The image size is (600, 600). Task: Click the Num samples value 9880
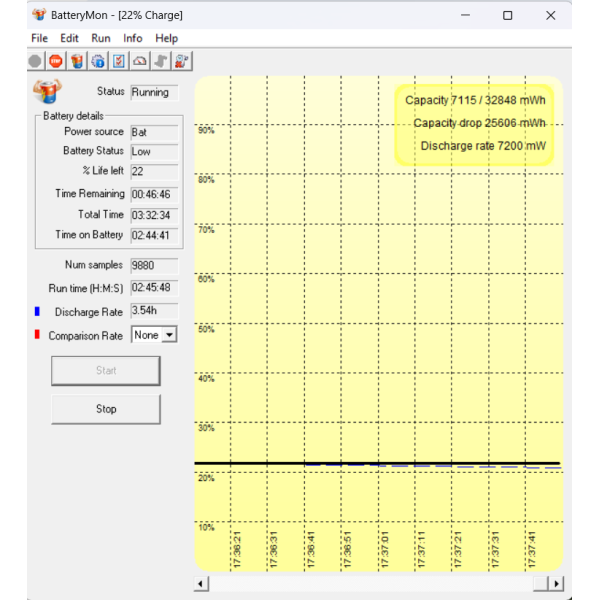[x=154, y=265]
